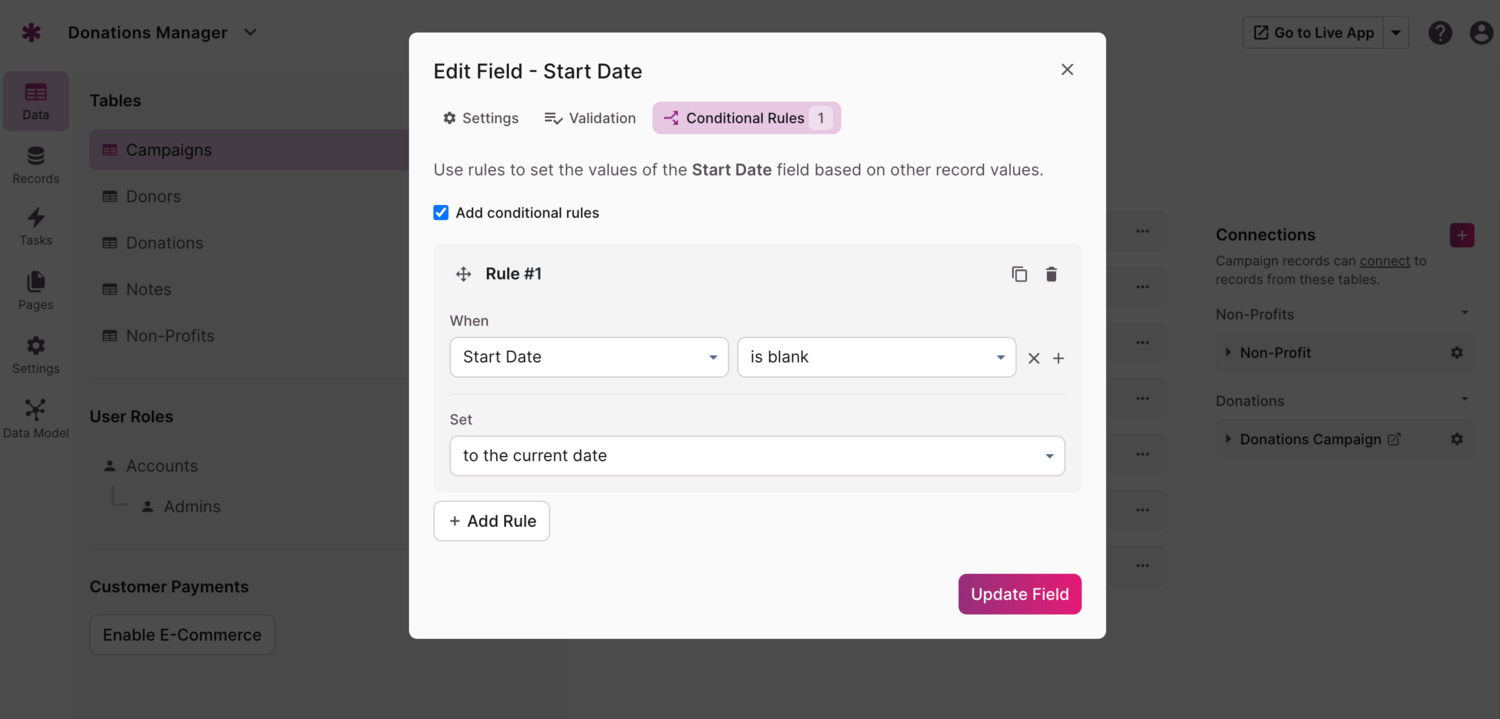This screenshot has width=1500, height=719.
Task: Click the help question mark icon
Action: 1440,33
